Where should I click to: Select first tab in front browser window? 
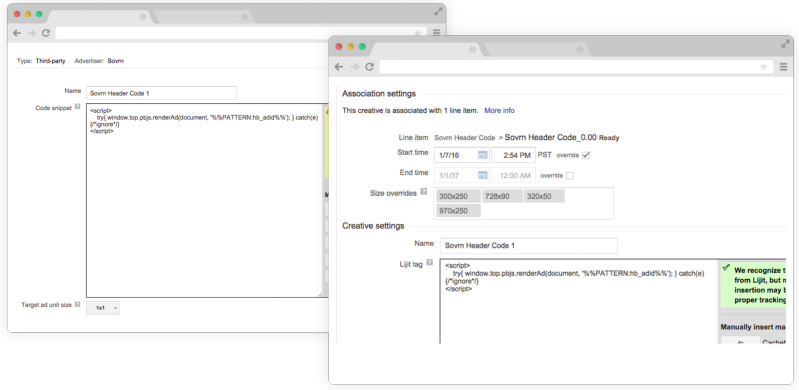[x=426, y=49]
